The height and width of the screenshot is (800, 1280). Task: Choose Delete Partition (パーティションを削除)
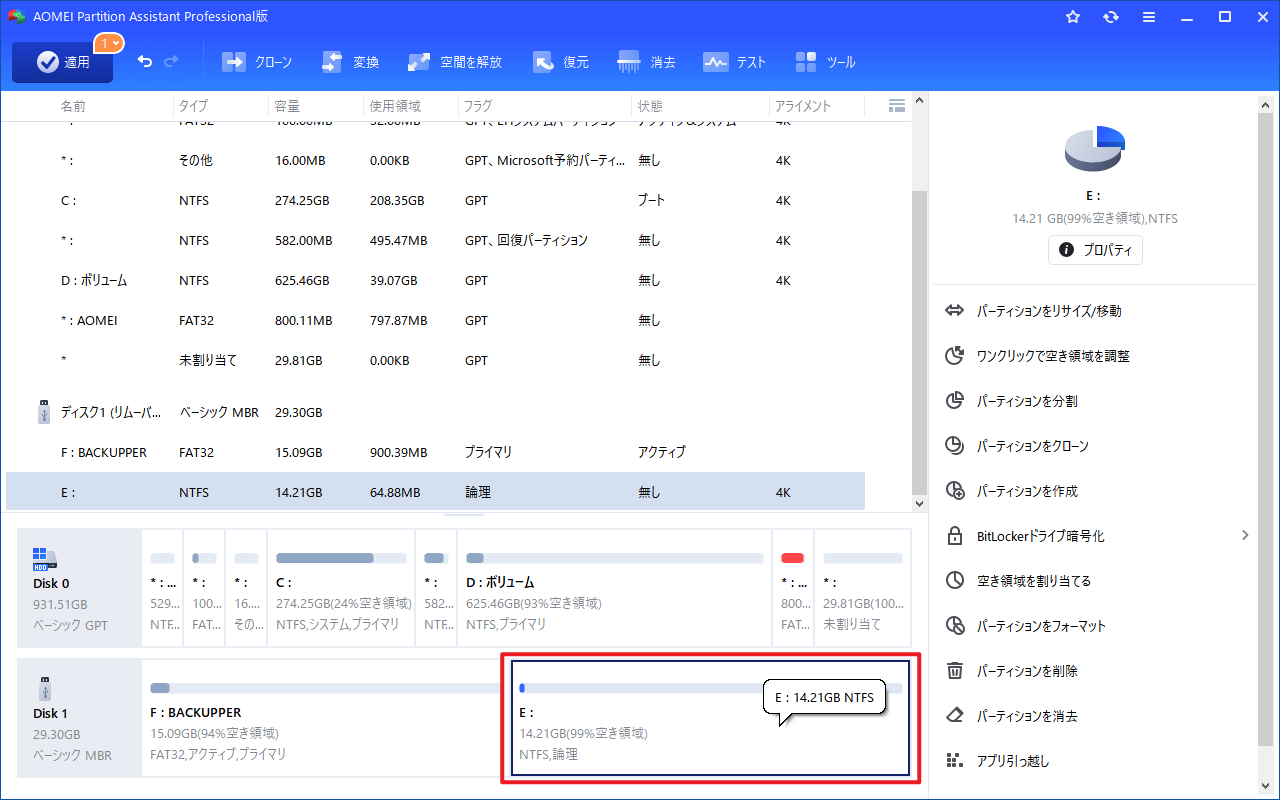[1012, 671]
